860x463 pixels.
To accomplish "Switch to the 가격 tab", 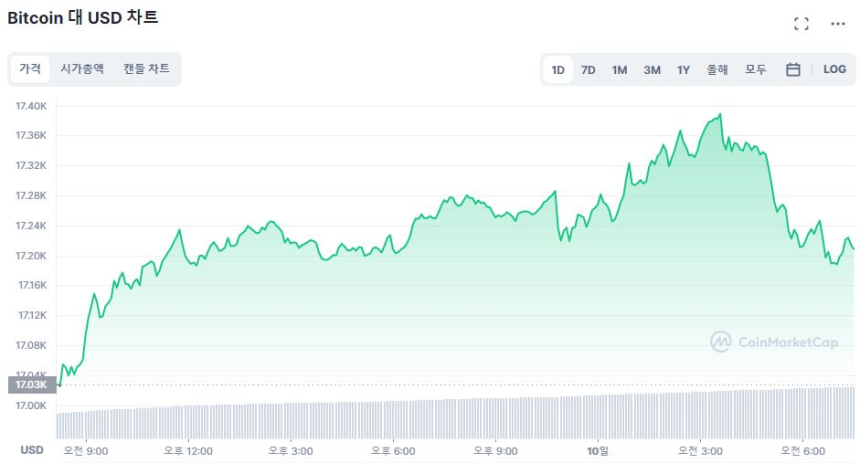I will coord(30,69).
